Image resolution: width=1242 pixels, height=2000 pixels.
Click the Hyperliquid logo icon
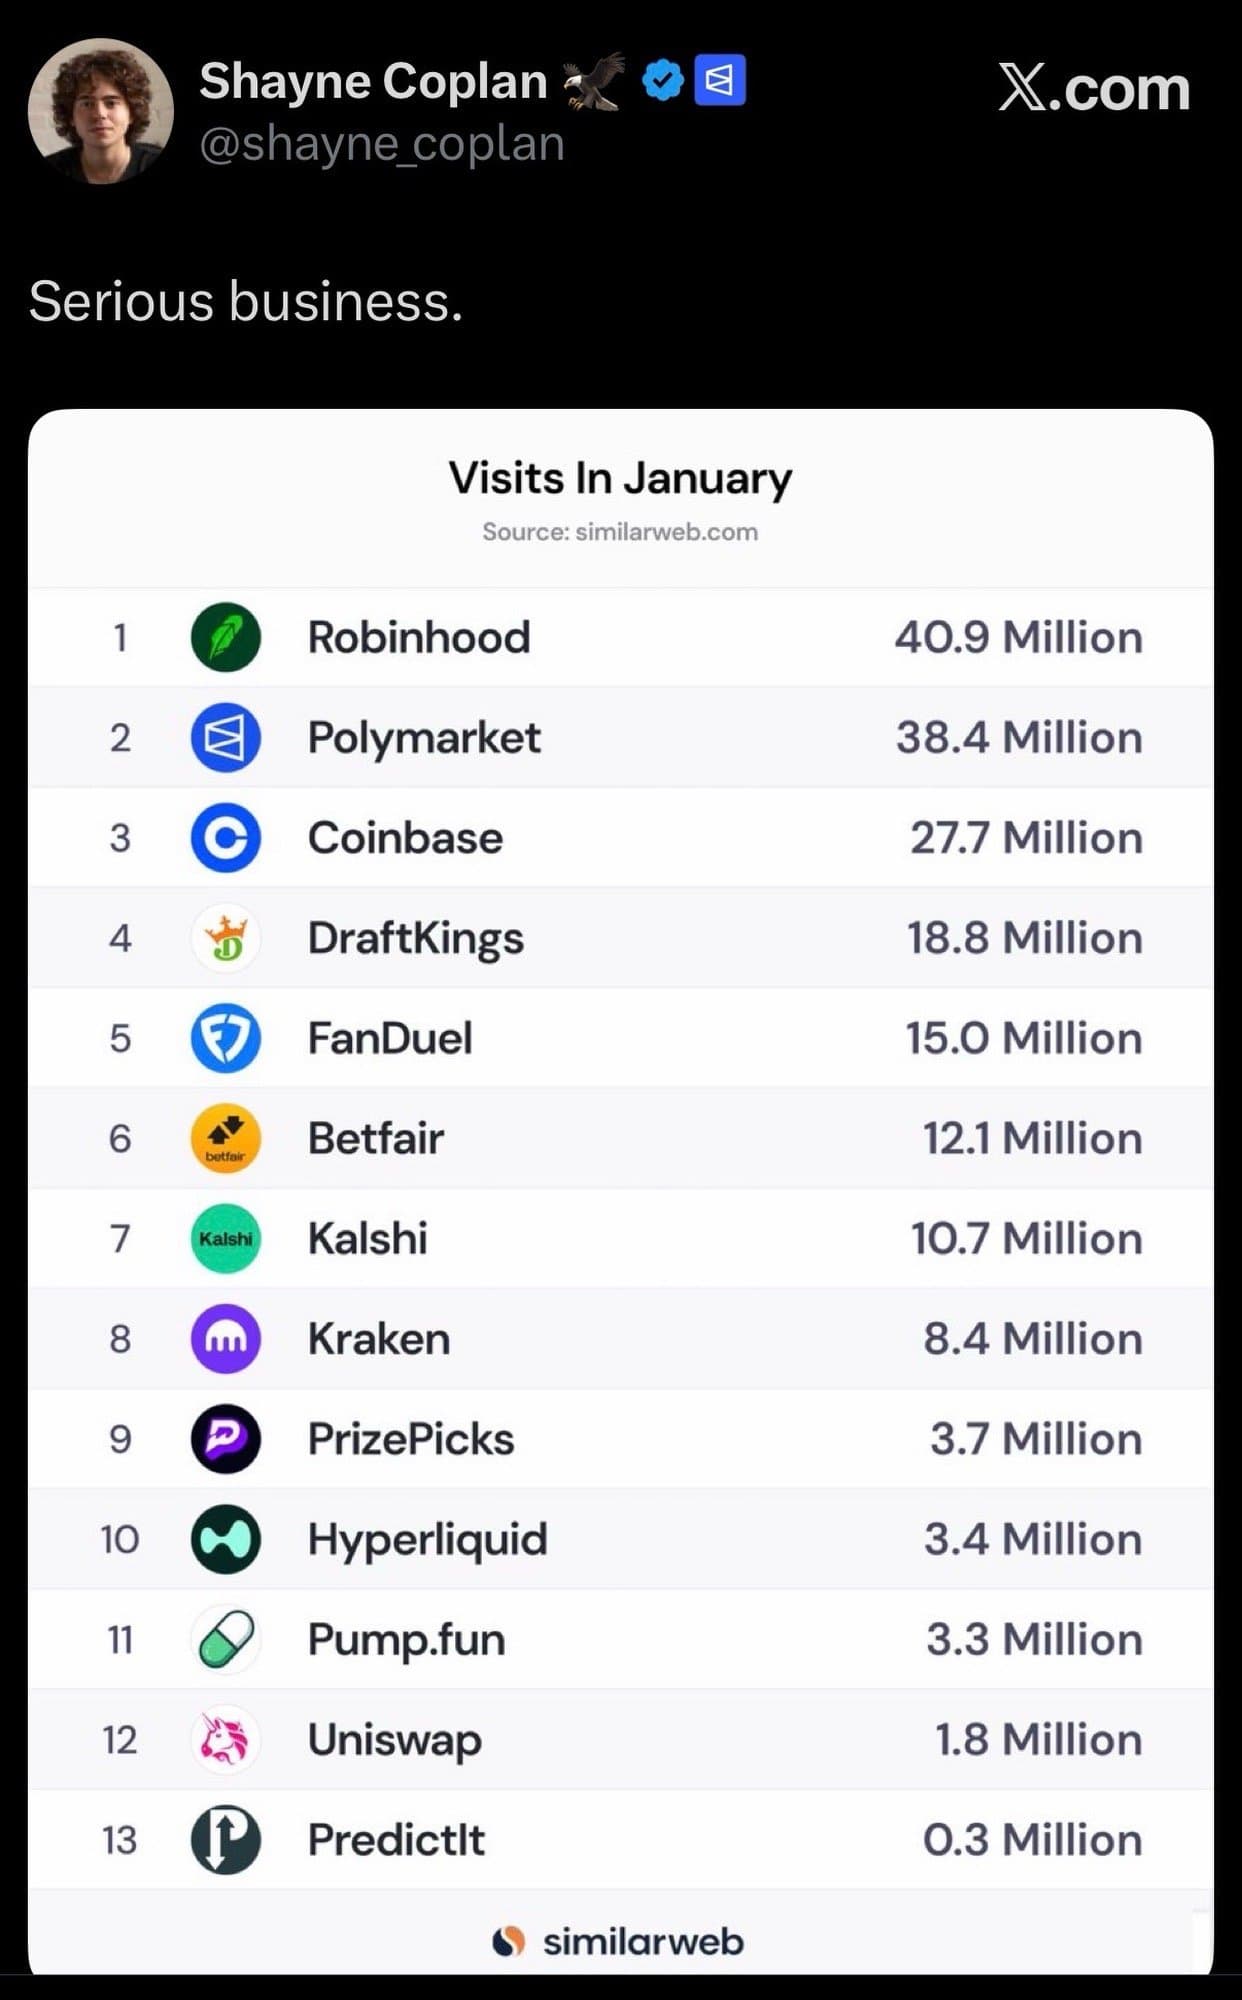[226, 1539]
